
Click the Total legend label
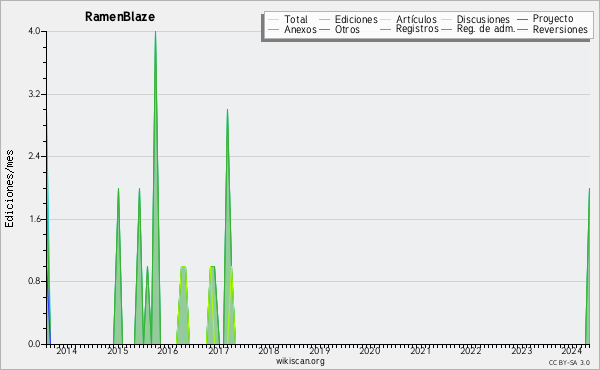click(x=296, y=19)
